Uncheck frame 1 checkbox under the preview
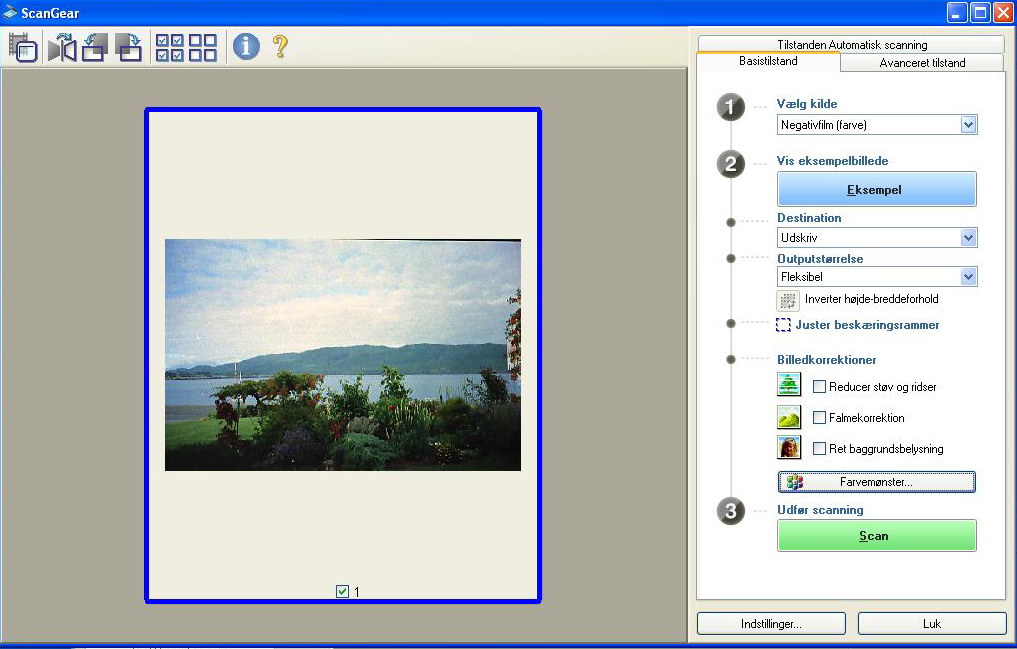 point(343,591)
